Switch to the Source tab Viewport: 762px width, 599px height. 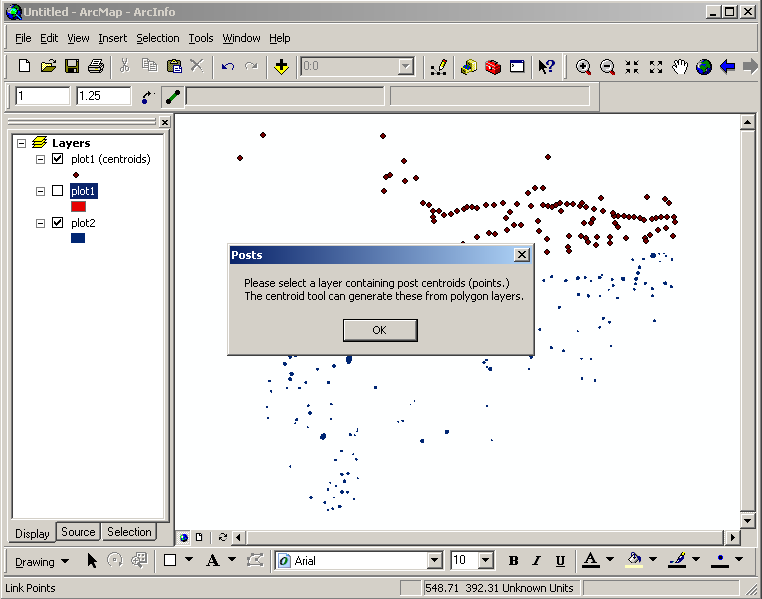tap(78, 532)
